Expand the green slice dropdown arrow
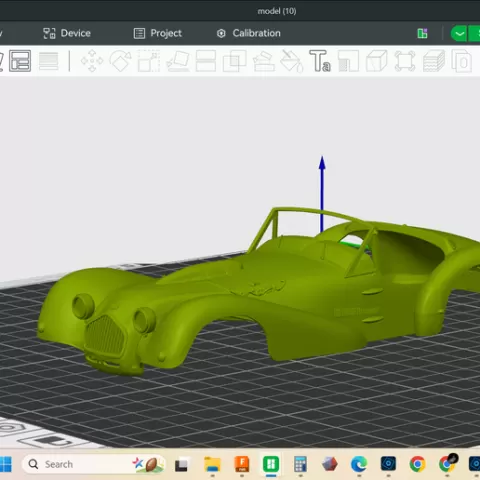Image resolution: width=480 pixels, height=480 pixels. pos(459,33)
